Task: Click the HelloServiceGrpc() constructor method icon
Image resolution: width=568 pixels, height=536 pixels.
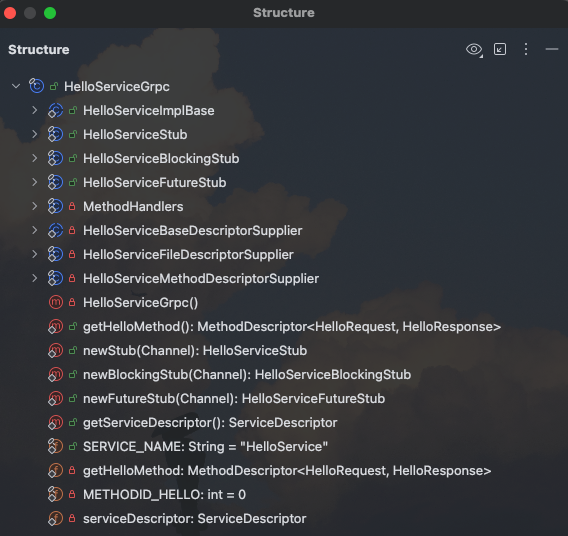Action: [55, 302]
